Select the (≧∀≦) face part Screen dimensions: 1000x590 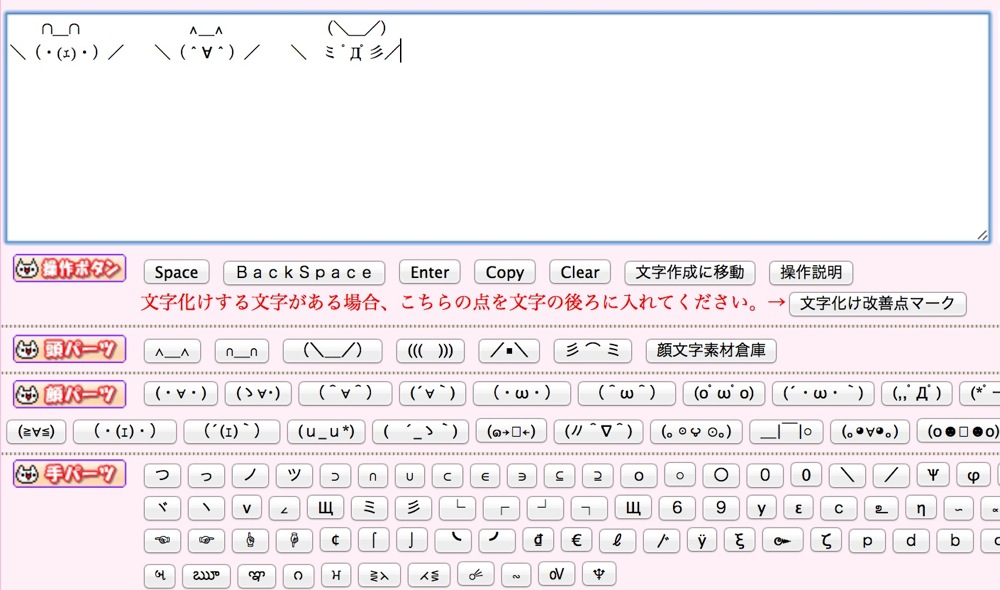coord(36,432)
